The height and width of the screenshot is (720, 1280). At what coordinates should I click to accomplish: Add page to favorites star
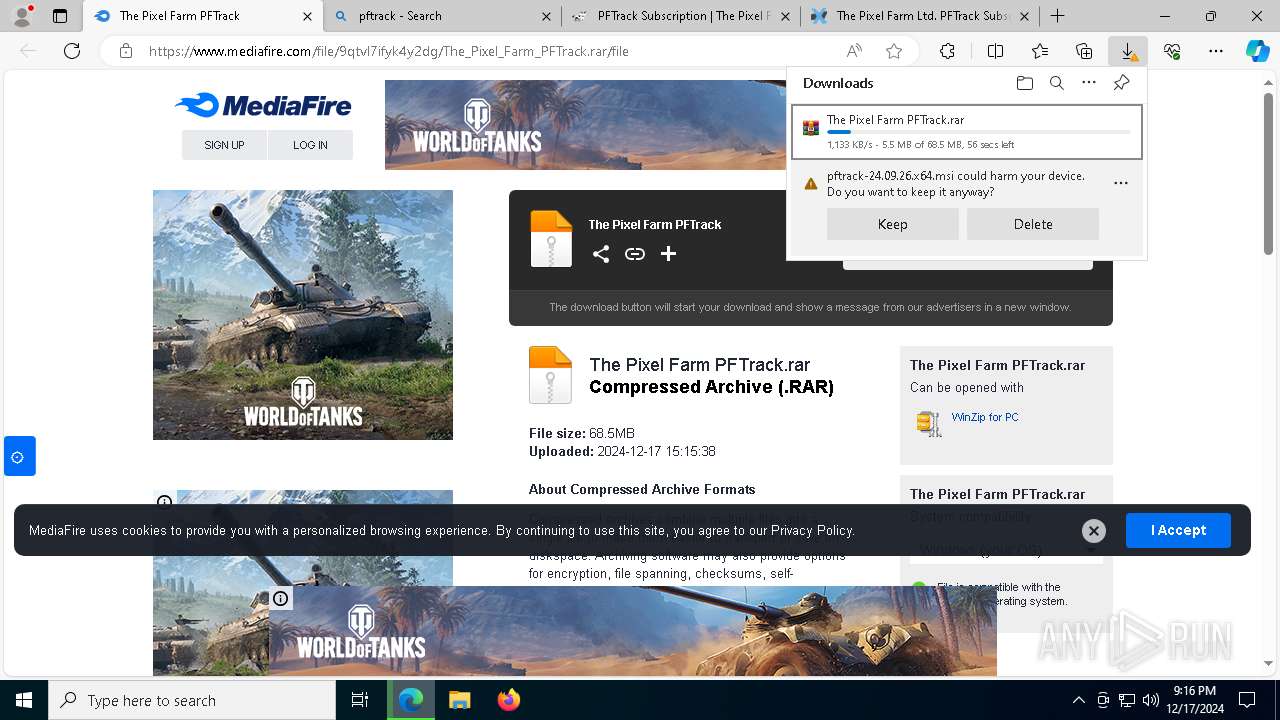894,51
